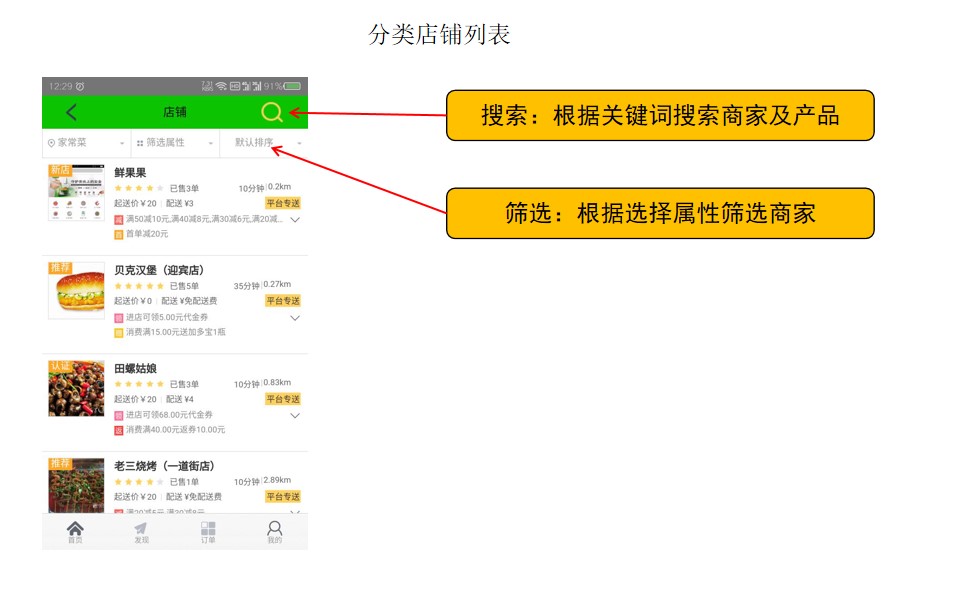
Task: Go to 订单 orders tab
Action: [208, 531]
